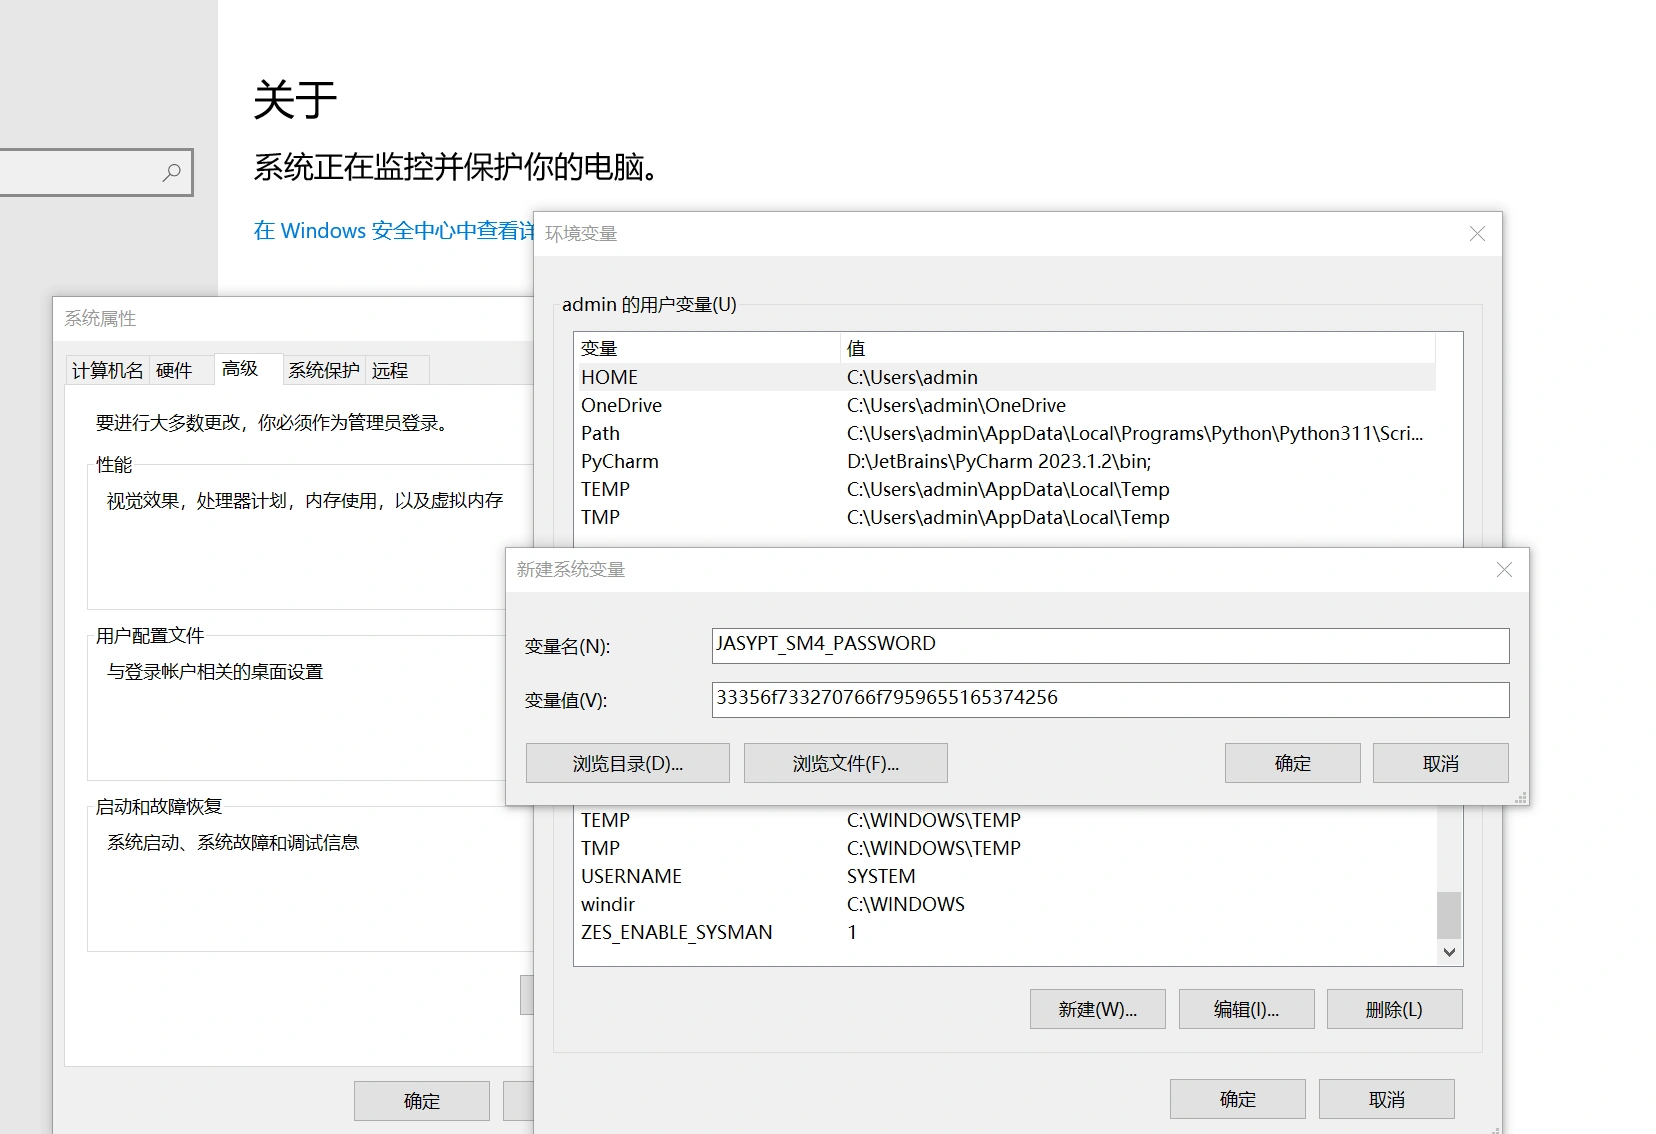Image resolution: width=1656 pixels, height=1134 pixels.
Task: Click 新建(W)... for system variables
Action: coord(1097,1009)
